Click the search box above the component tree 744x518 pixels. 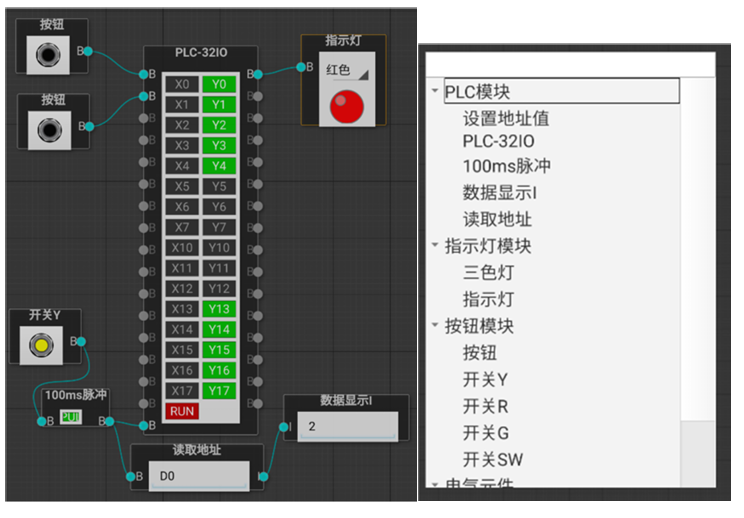pyautogui.click(x=570, y=65)
